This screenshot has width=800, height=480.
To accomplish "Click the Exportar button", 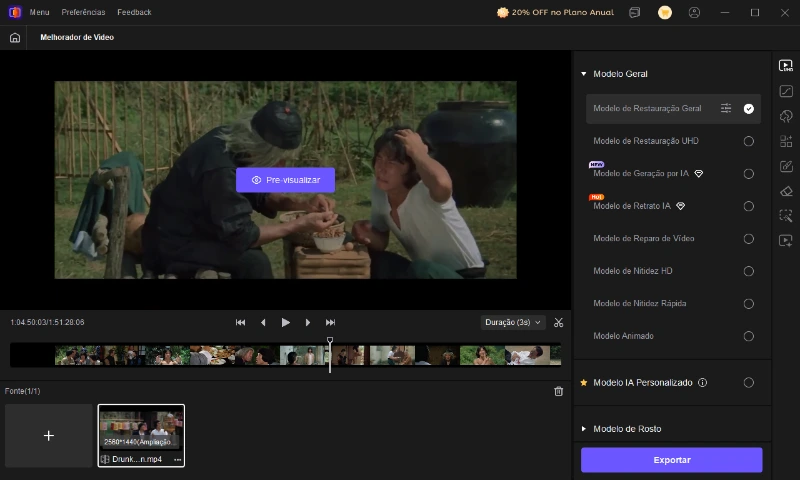I will click(x=671, y=460).
